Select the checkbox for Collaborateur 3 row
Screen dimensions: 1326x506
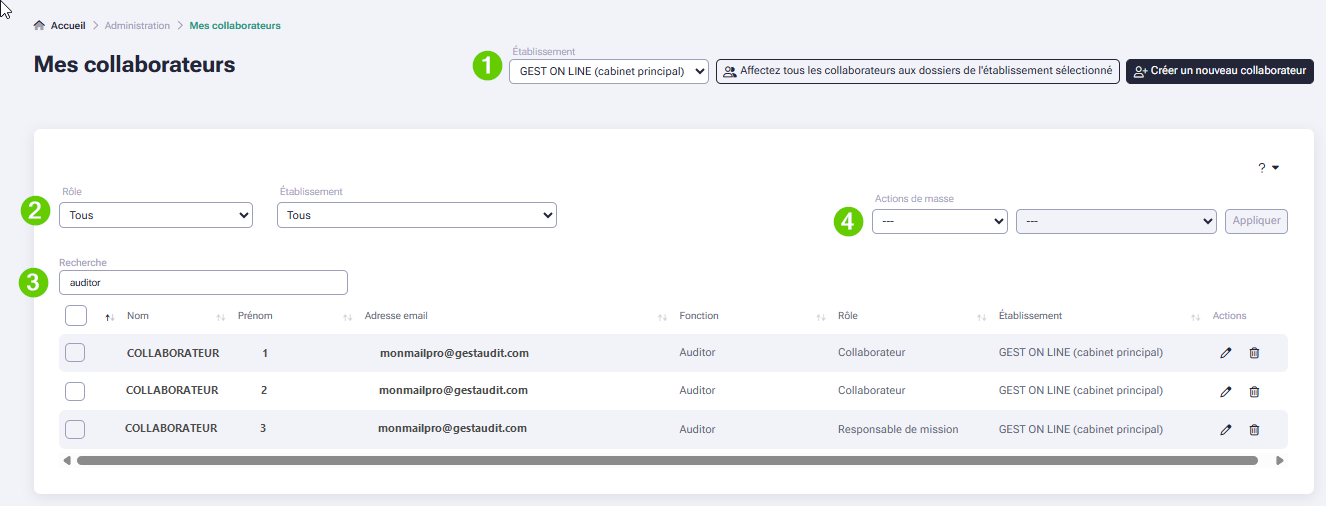point(75,430)
